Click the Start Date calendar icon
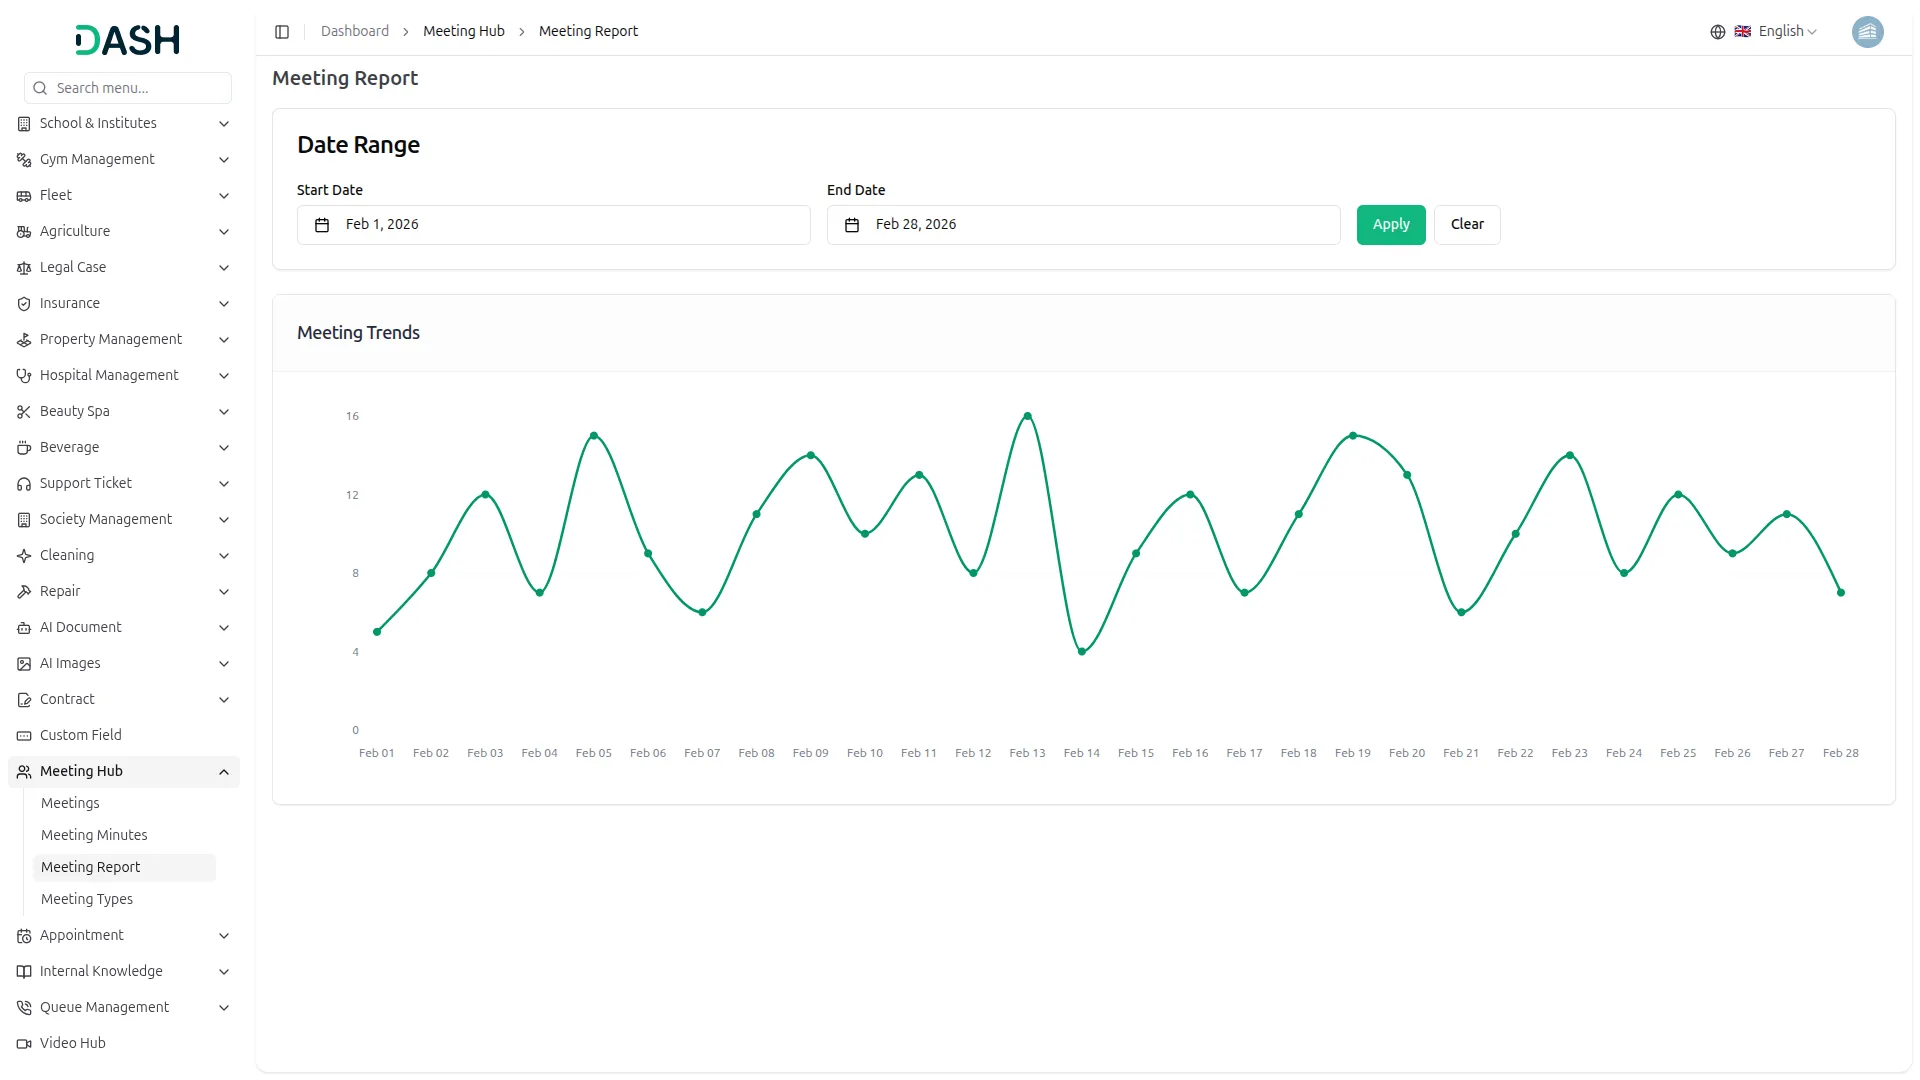Viewport: 1920px width, 1080px height. pos(322,225)
